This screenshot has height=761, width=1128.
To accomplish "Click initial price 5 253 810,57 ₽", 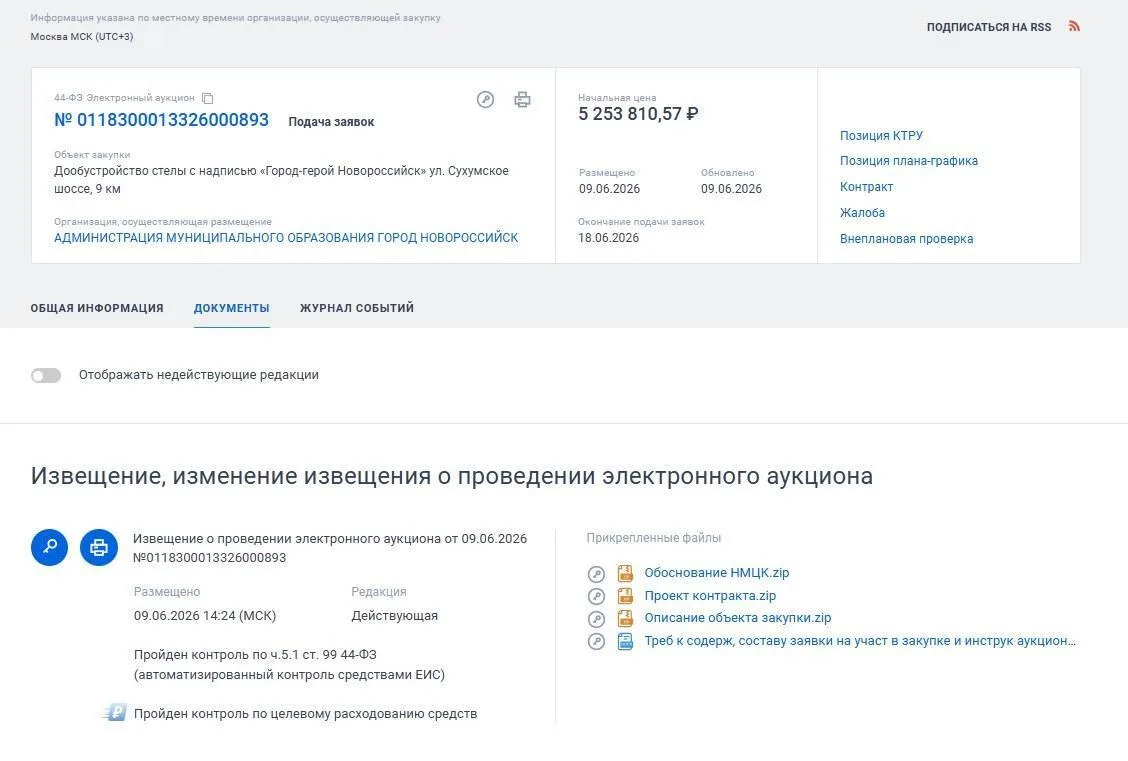I will pos(638,114).
